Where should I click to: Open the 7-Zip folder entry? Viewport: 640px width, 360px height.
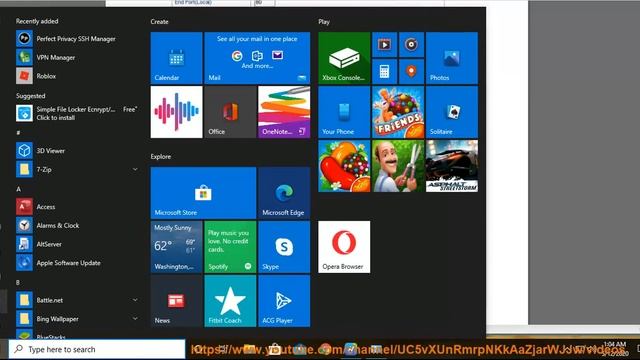point(76,169)
